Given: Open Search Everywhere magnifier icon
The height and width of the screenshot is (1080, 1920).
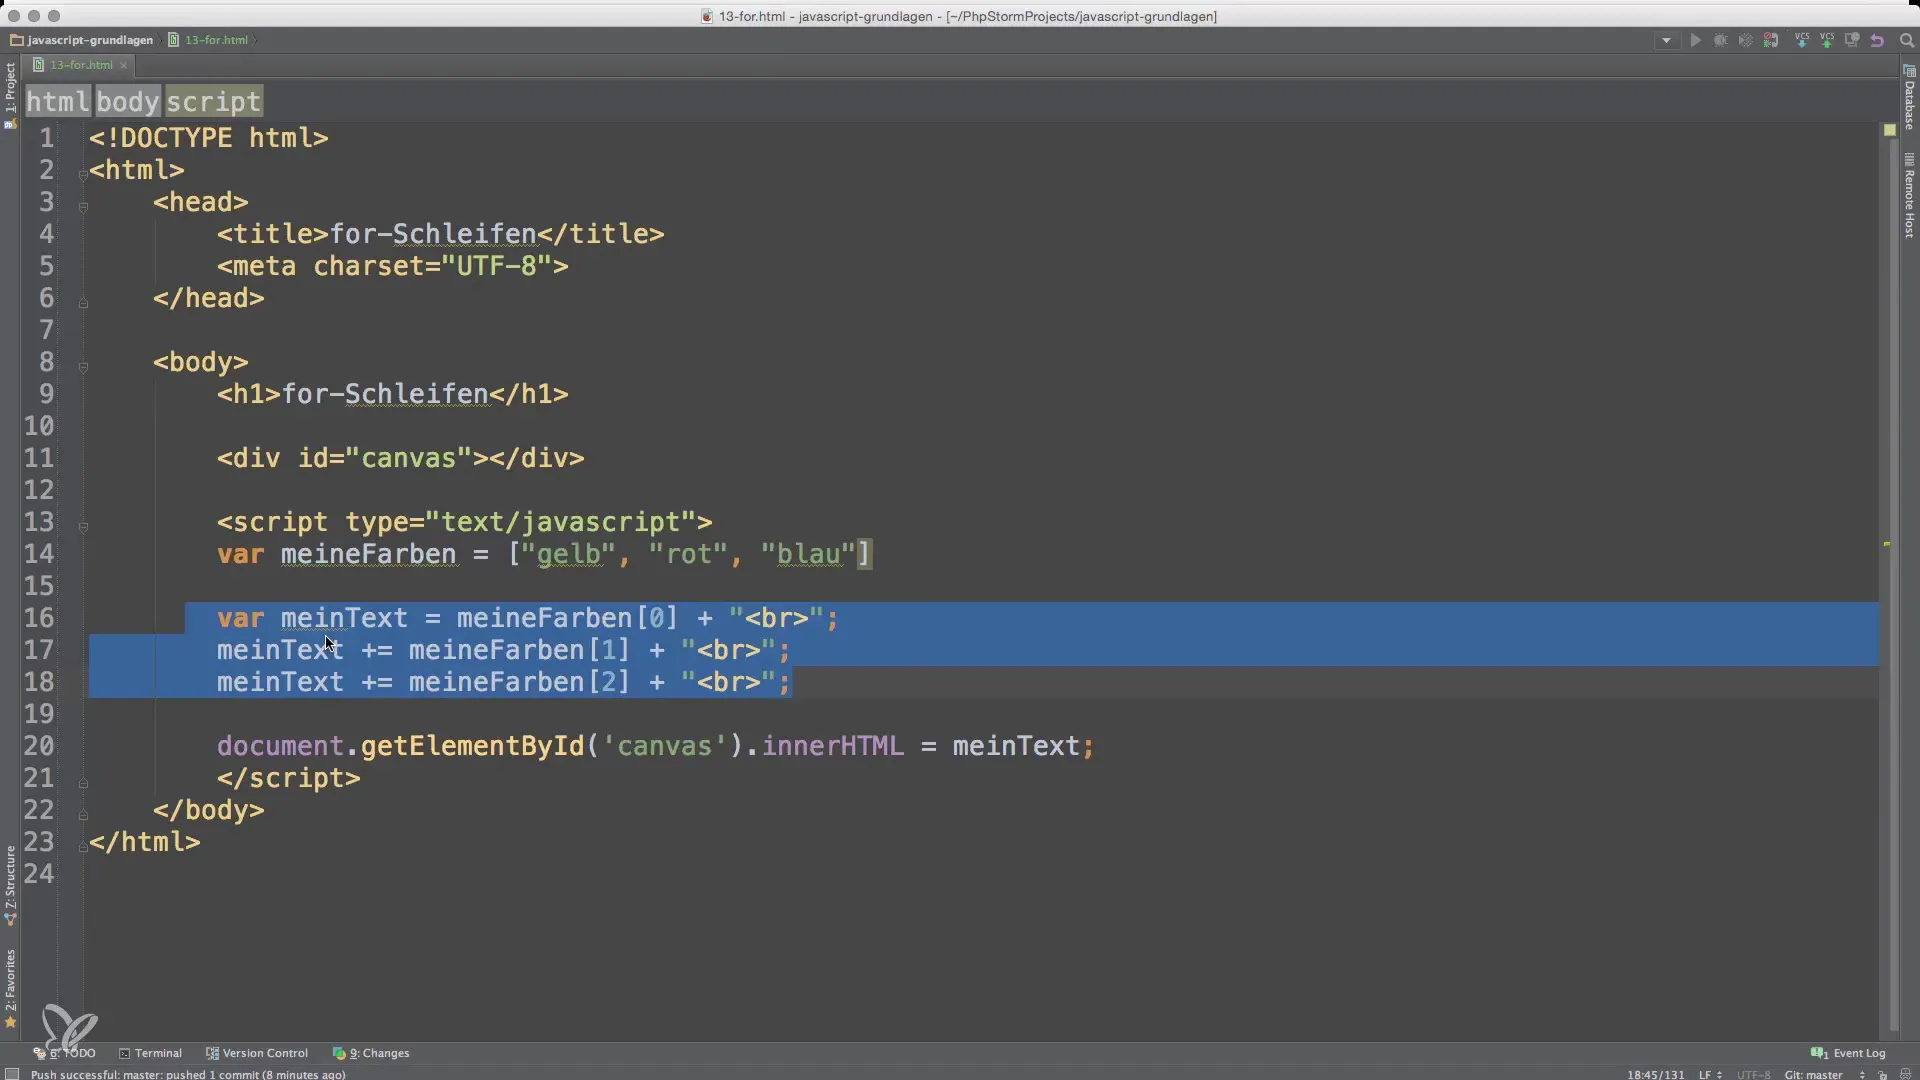Looking at the screenshot, I should pos(1906,41).
